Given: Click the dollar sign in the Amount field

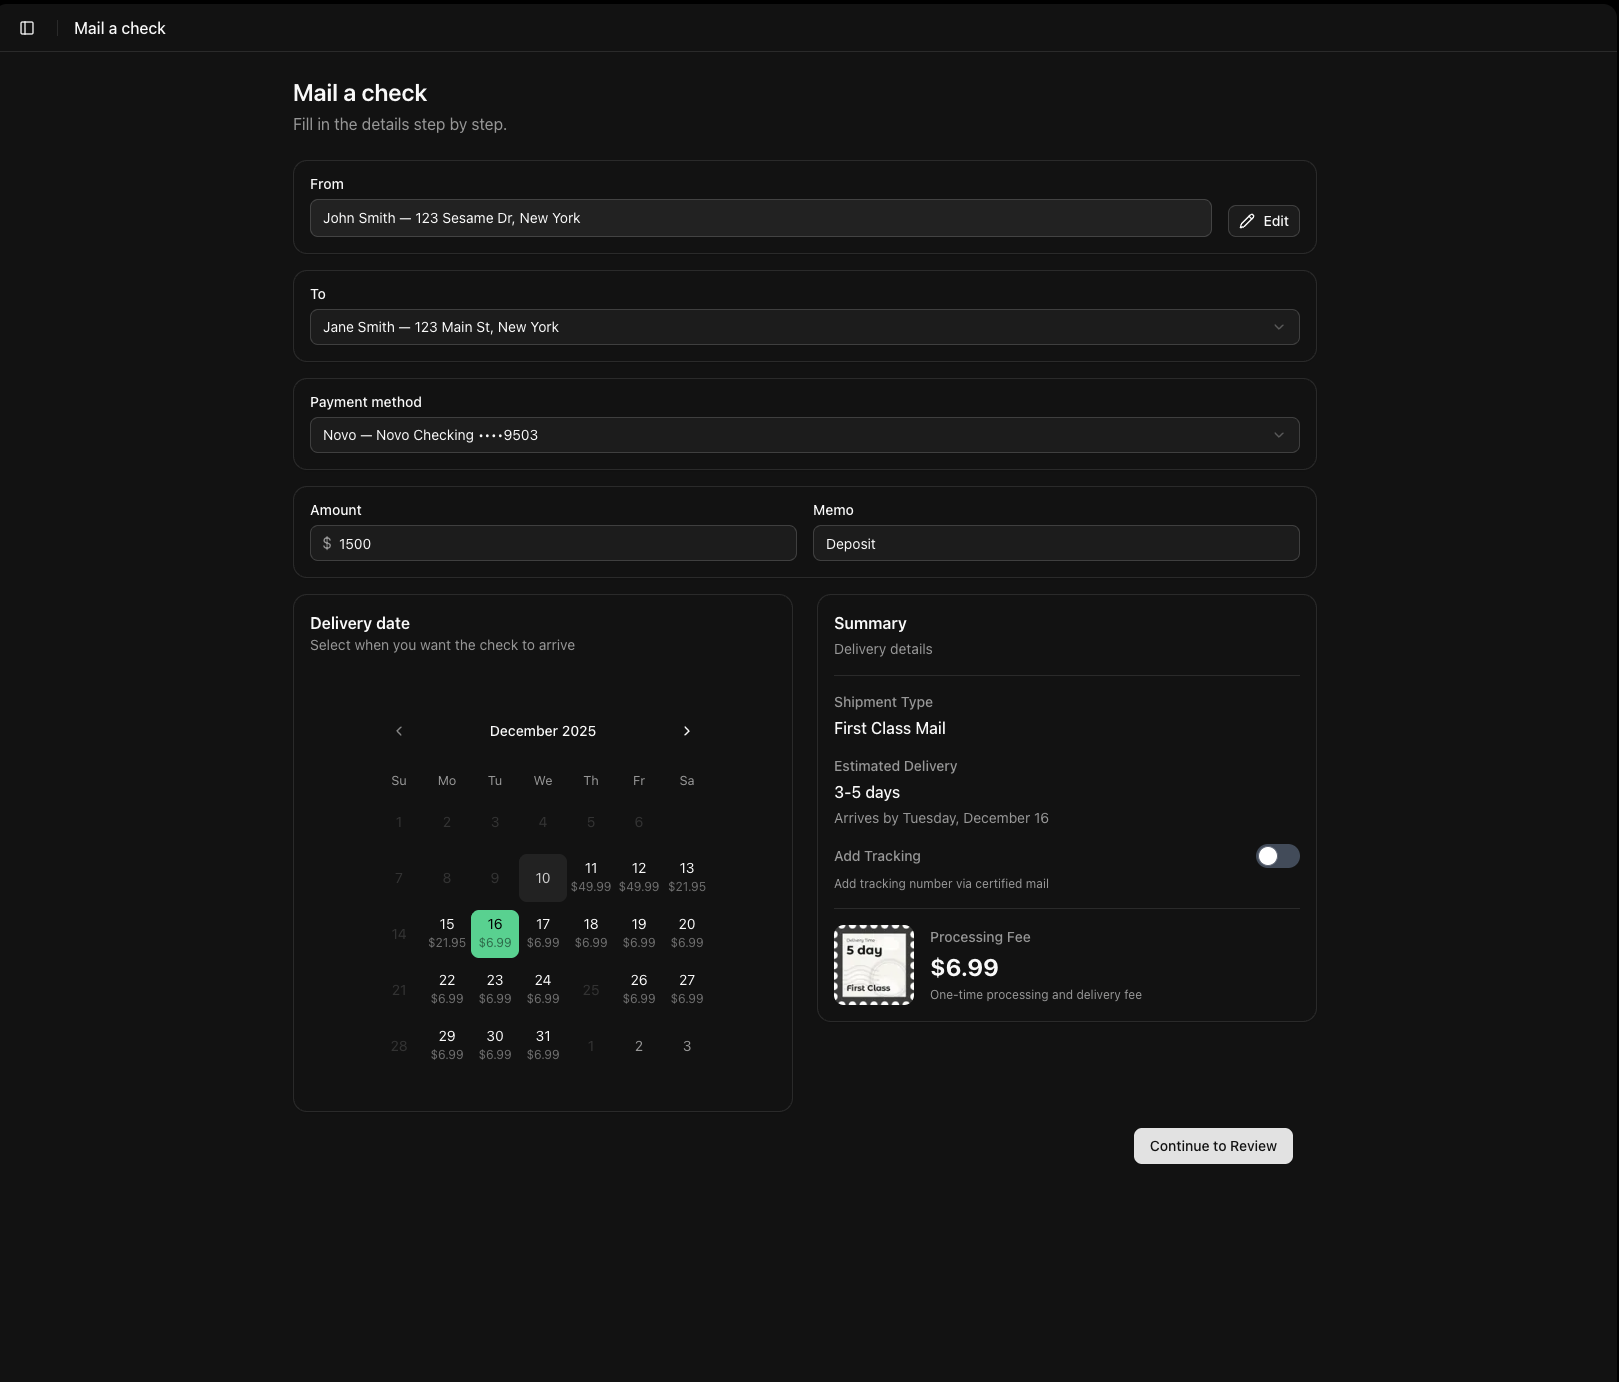Looking at the screenshot, I should [326, 543].
